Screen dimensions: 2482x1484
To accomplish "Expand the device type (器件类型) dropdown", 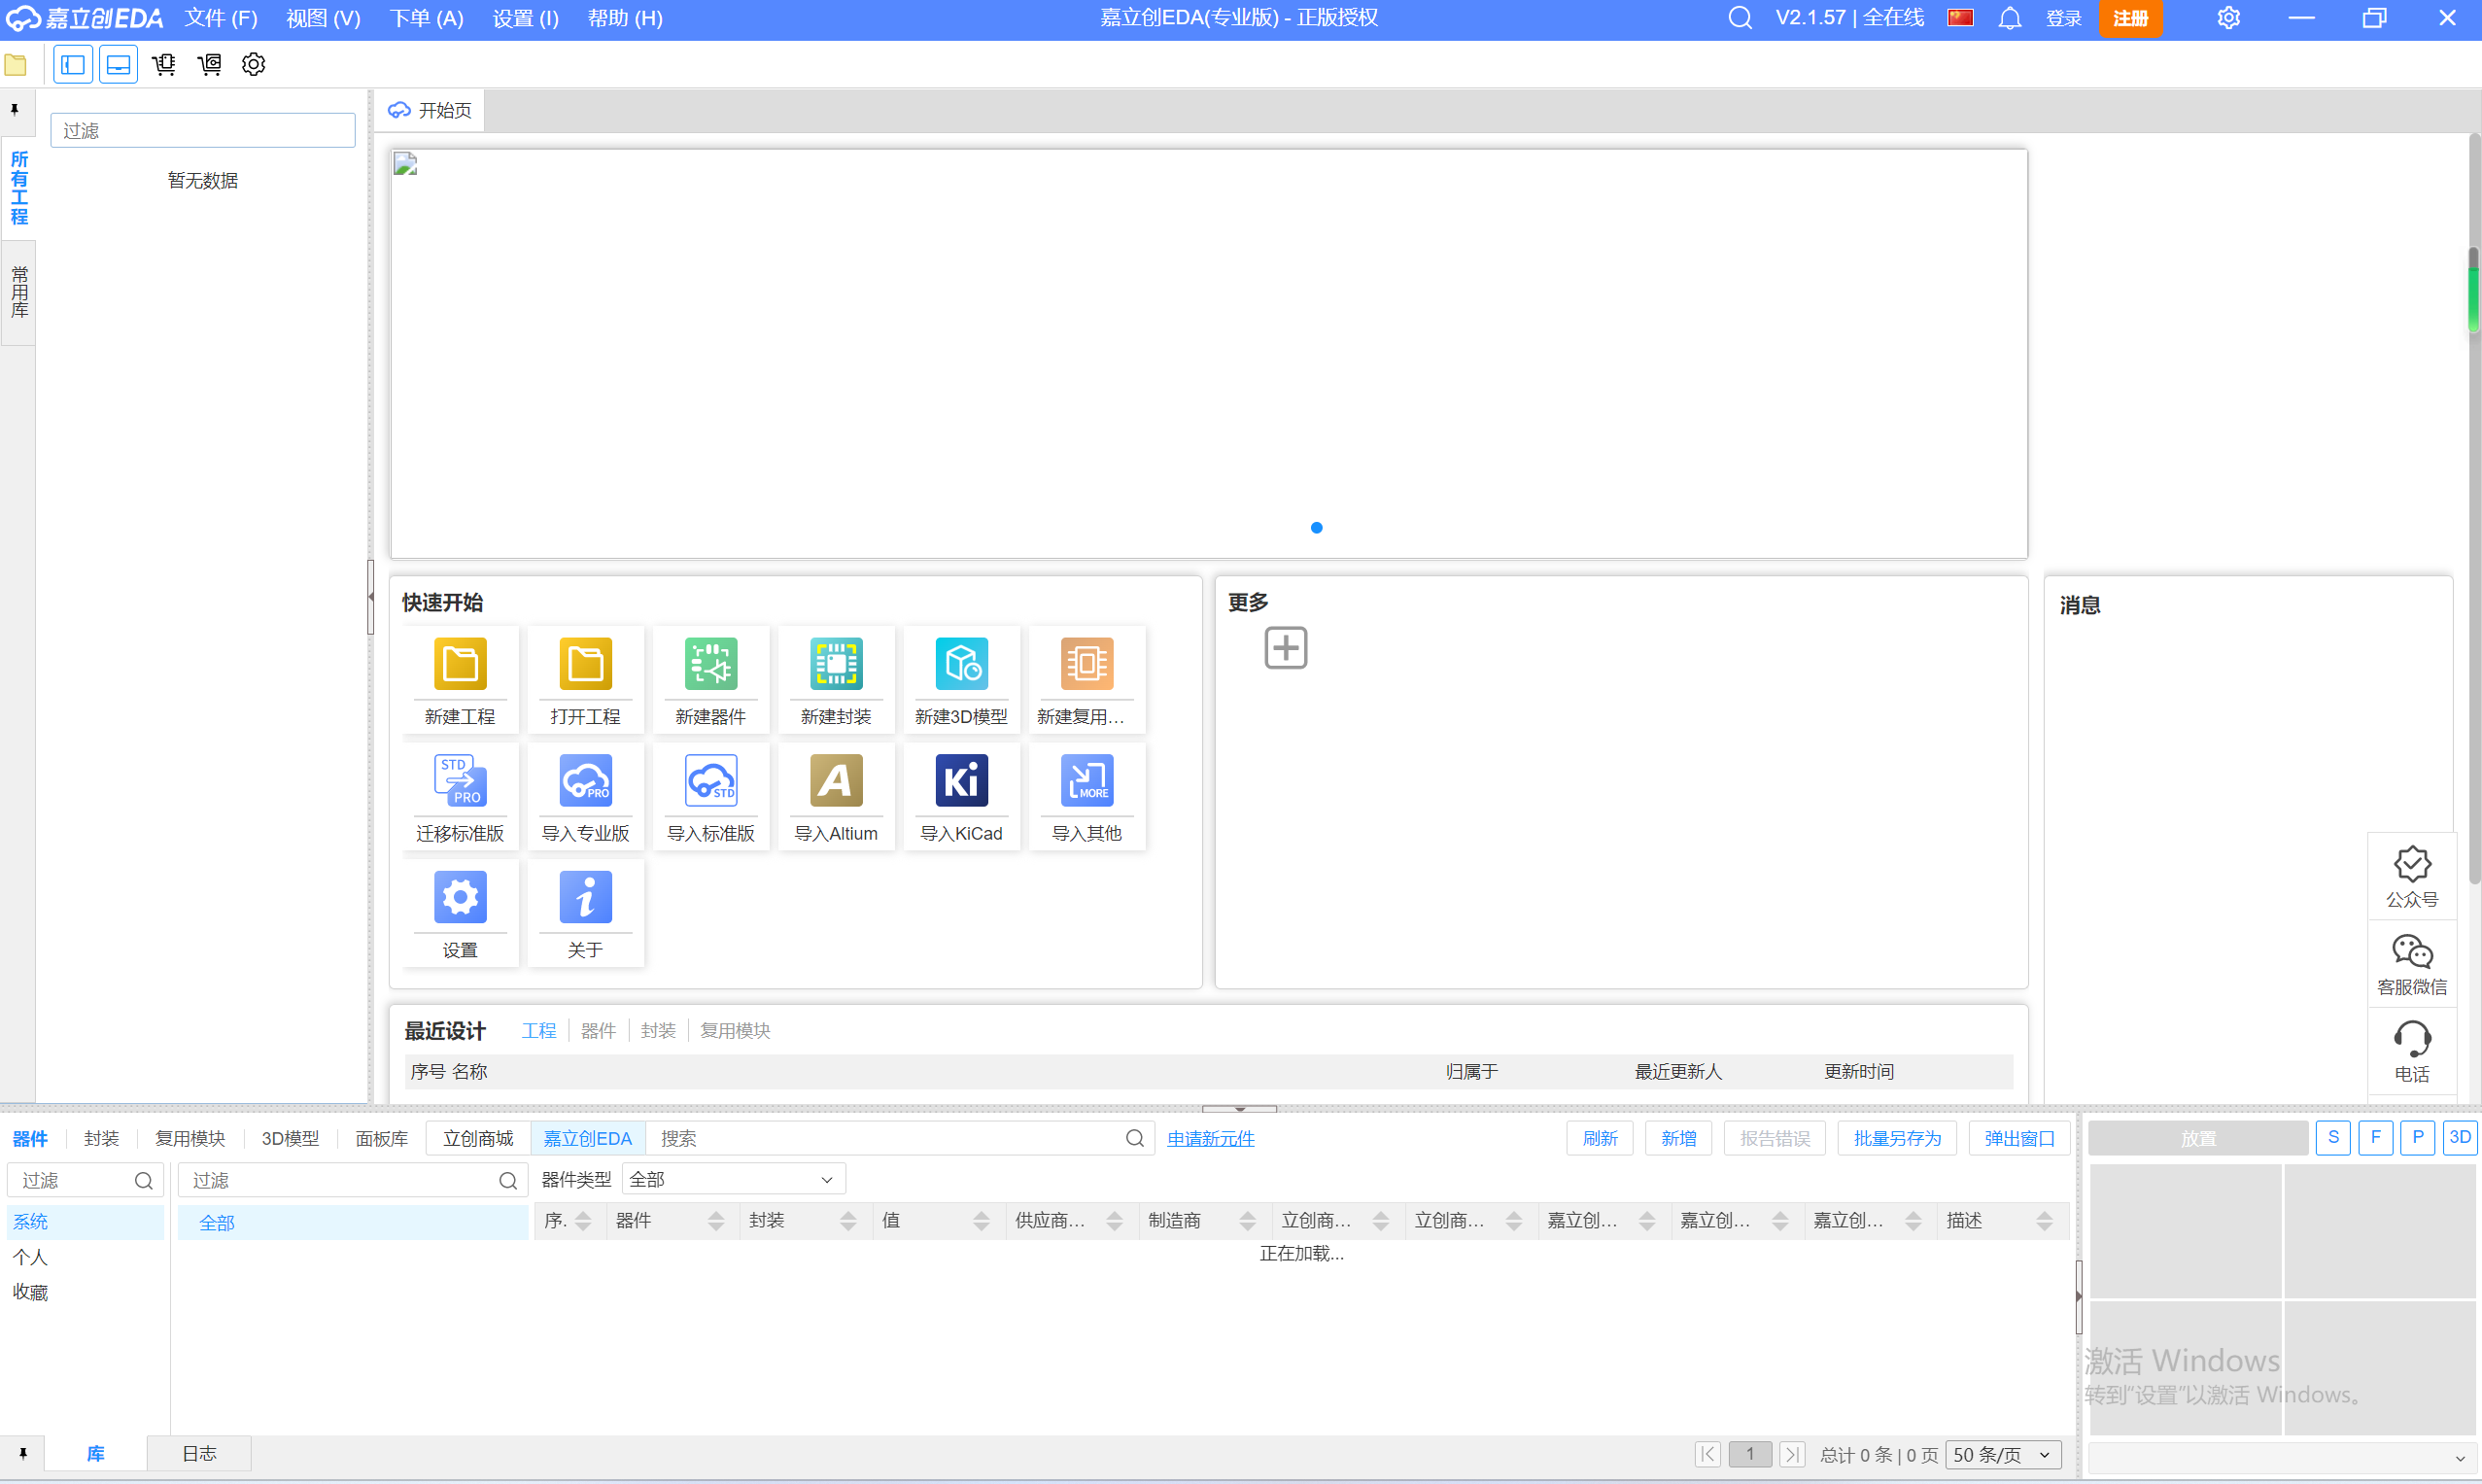I will point(733,1179).
